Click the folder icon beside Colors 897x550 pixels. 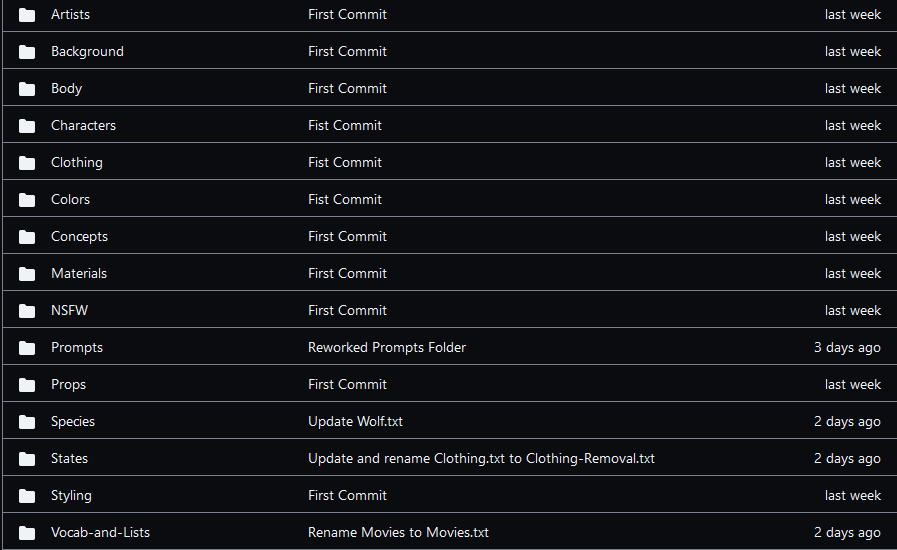point(27,200)
